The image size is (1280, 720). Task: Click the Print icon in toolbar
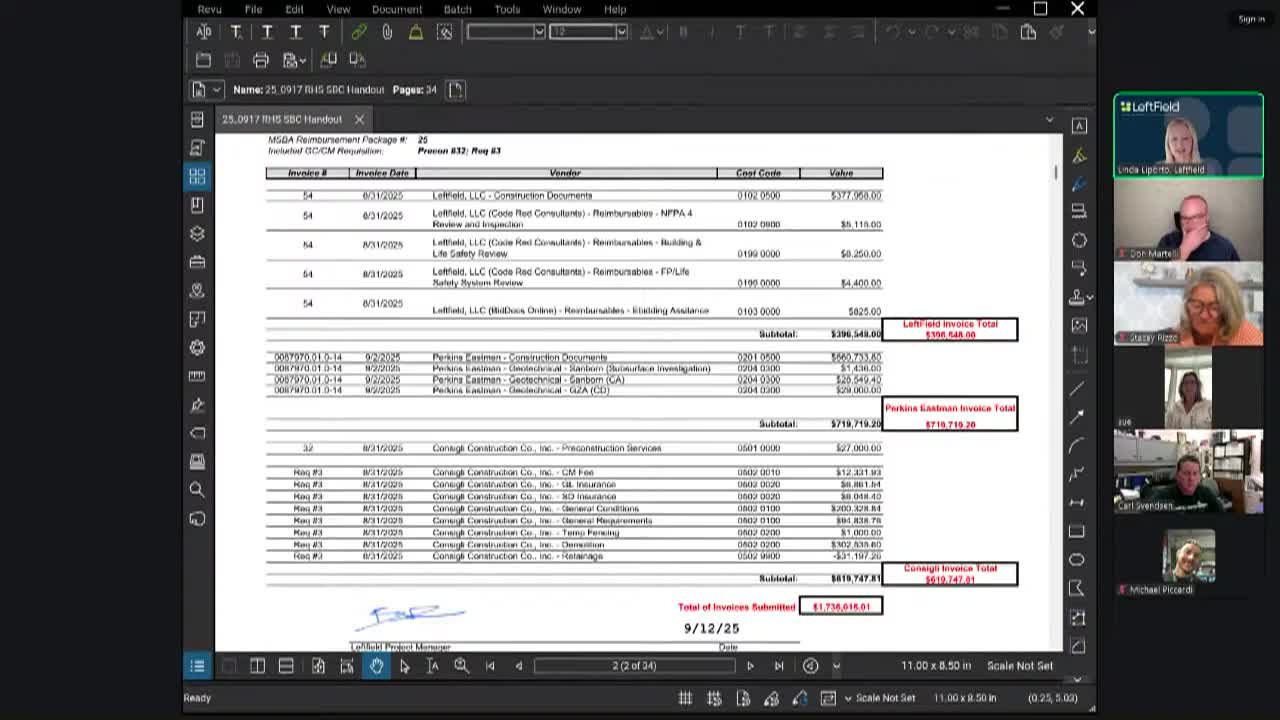coord(261,60)
